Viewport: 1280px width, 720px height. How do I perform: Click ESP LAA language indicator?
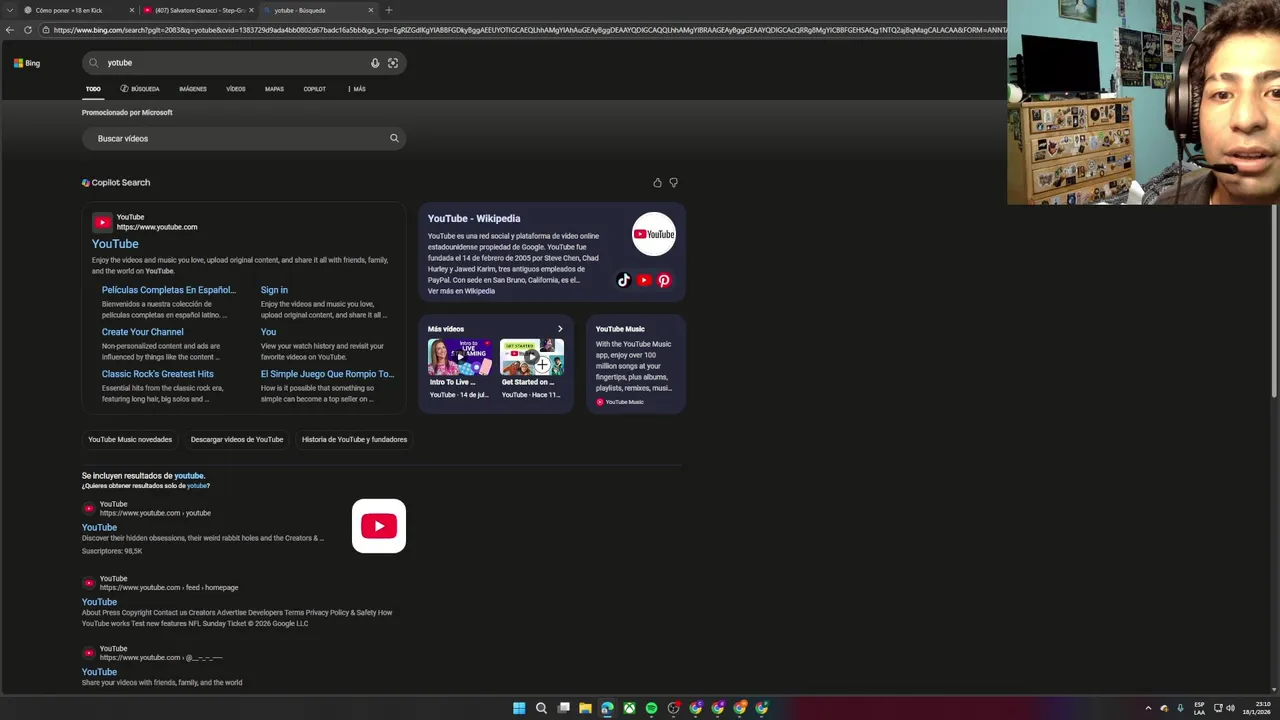coord(1199,708)
